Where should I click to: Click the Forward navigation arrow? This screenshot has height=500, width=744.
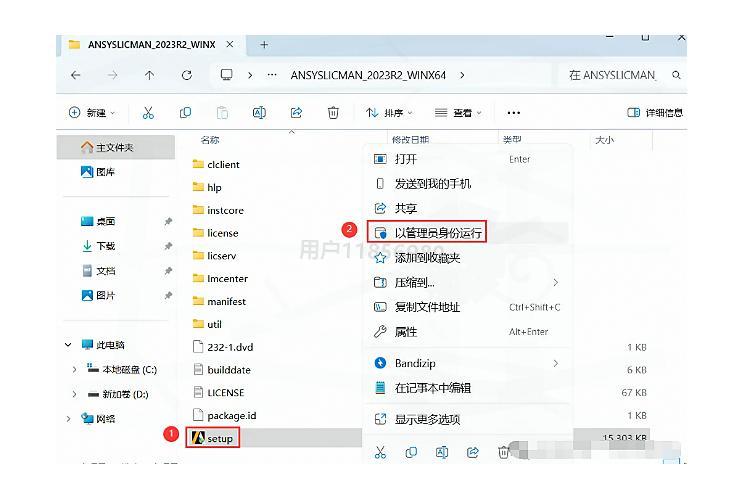(x=112, y=75)
